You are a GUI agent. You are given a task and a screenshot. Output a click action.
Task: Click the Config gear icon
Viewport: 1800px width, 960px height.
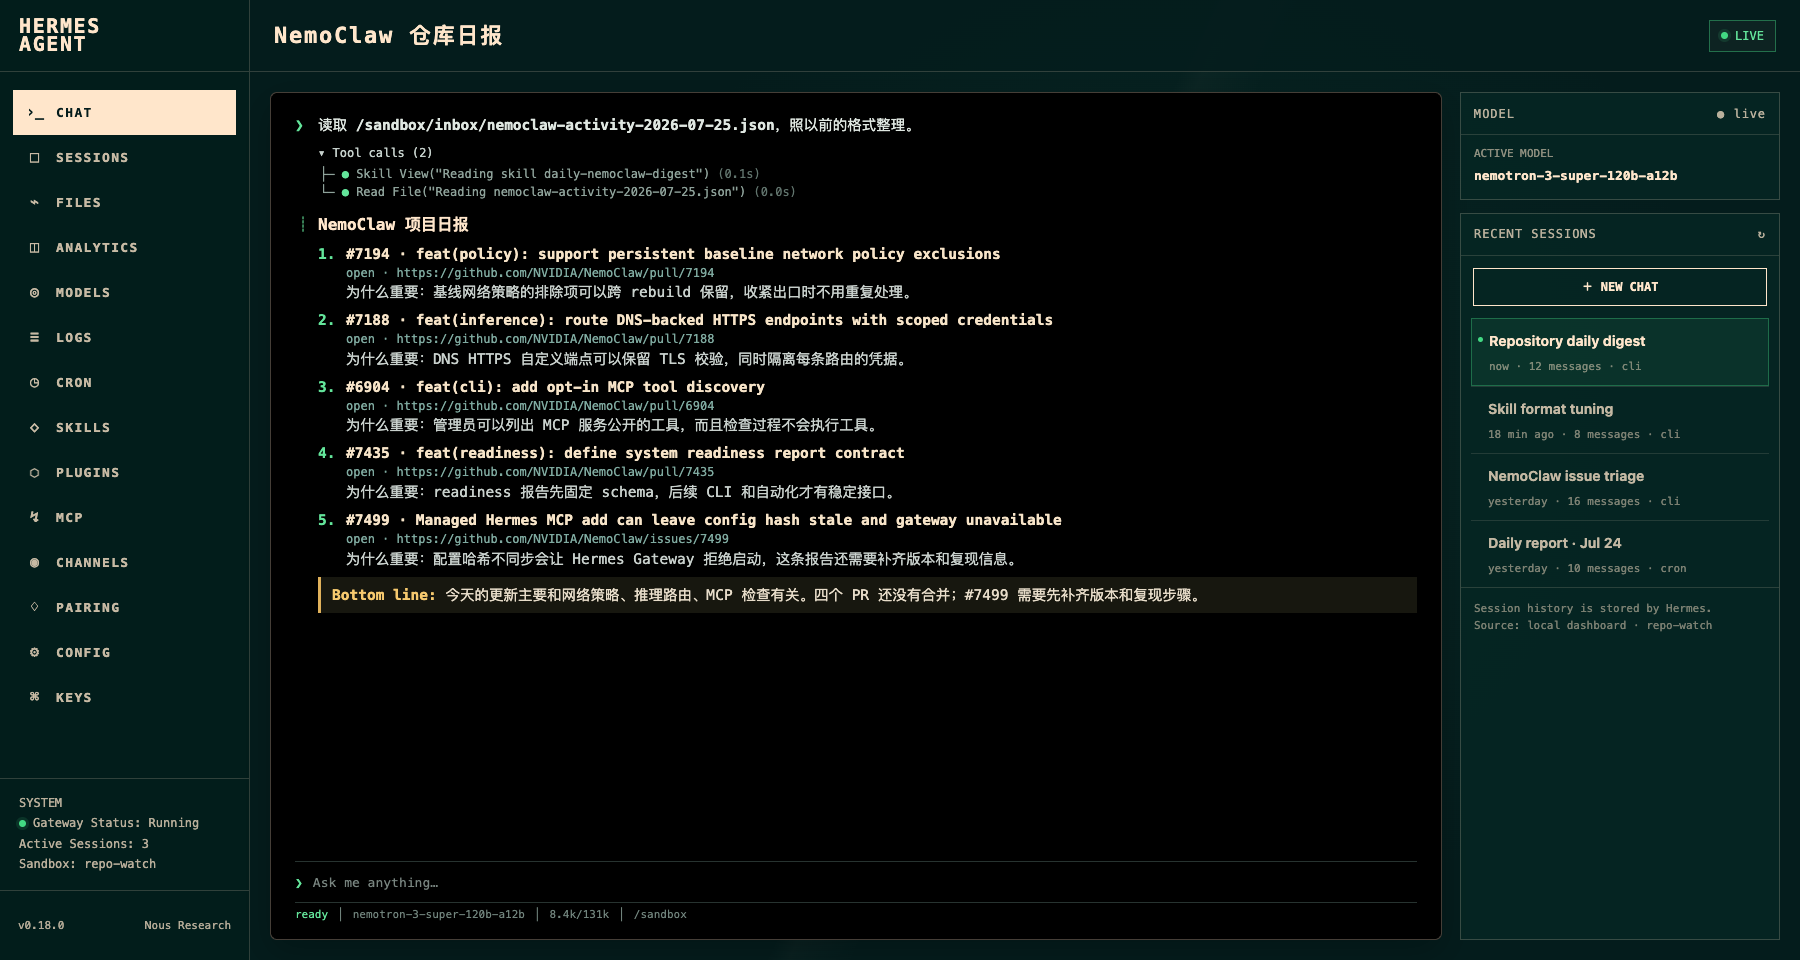[35, 653]
